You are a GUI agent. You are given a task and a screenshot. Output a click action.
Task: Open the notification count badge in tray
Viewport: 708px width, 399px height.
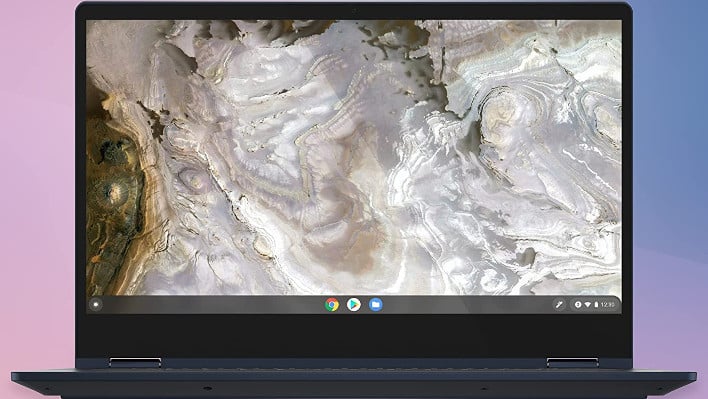click(x=578, y=305)
